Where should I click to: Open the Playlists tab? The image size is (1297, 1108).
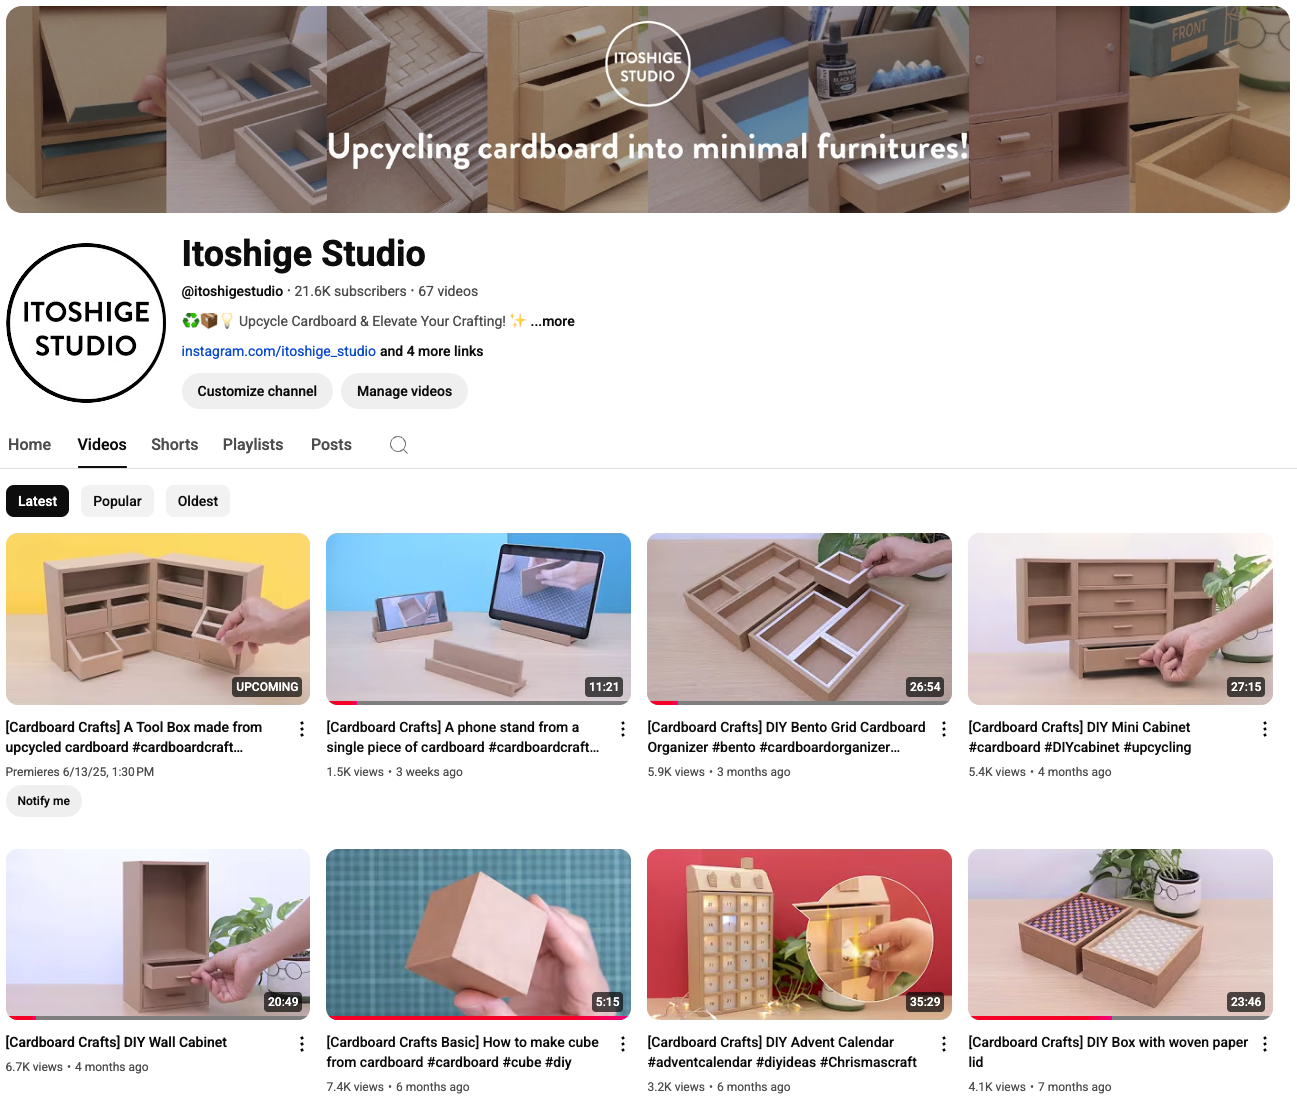tap(253, 445)
